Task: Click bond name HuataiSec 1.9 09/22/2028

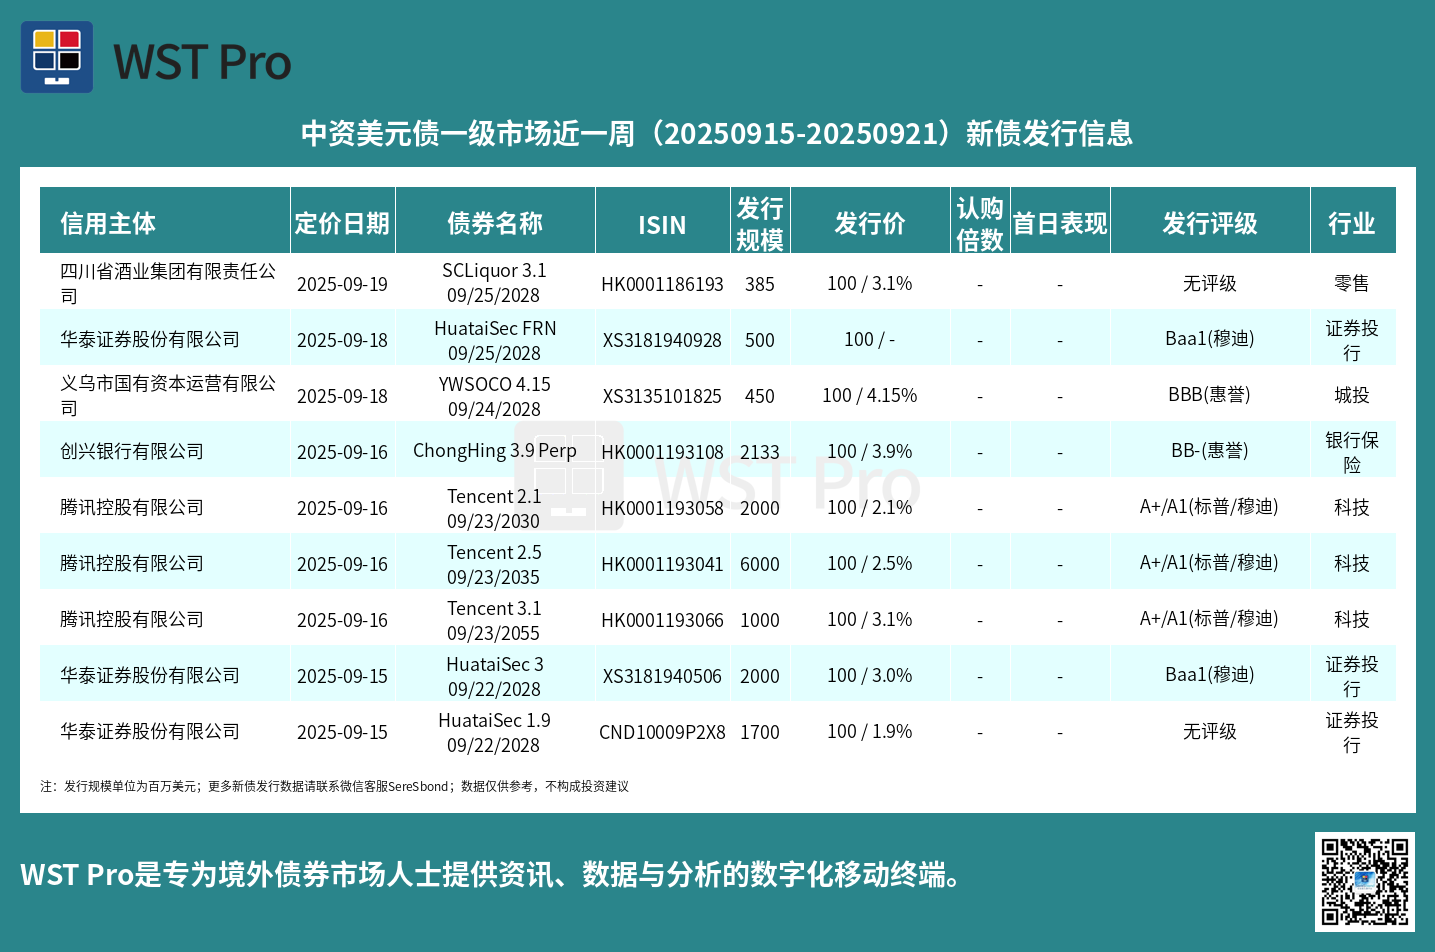Action: point(494,733)
